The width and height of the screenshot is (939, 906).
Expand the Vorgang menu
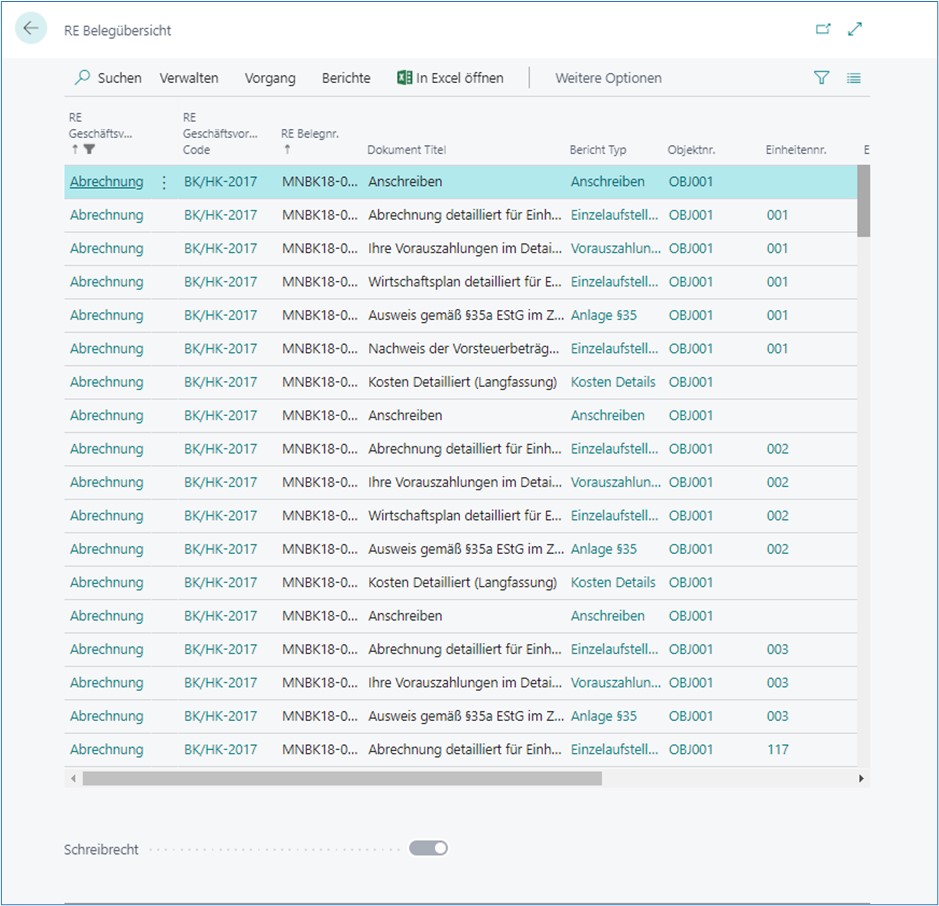point(270,78)
